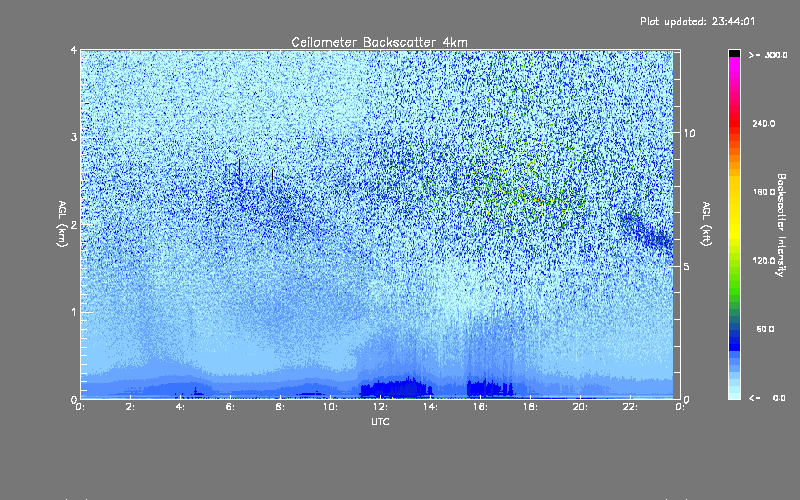Click the '22:' hour tick label

click(630, 407)
